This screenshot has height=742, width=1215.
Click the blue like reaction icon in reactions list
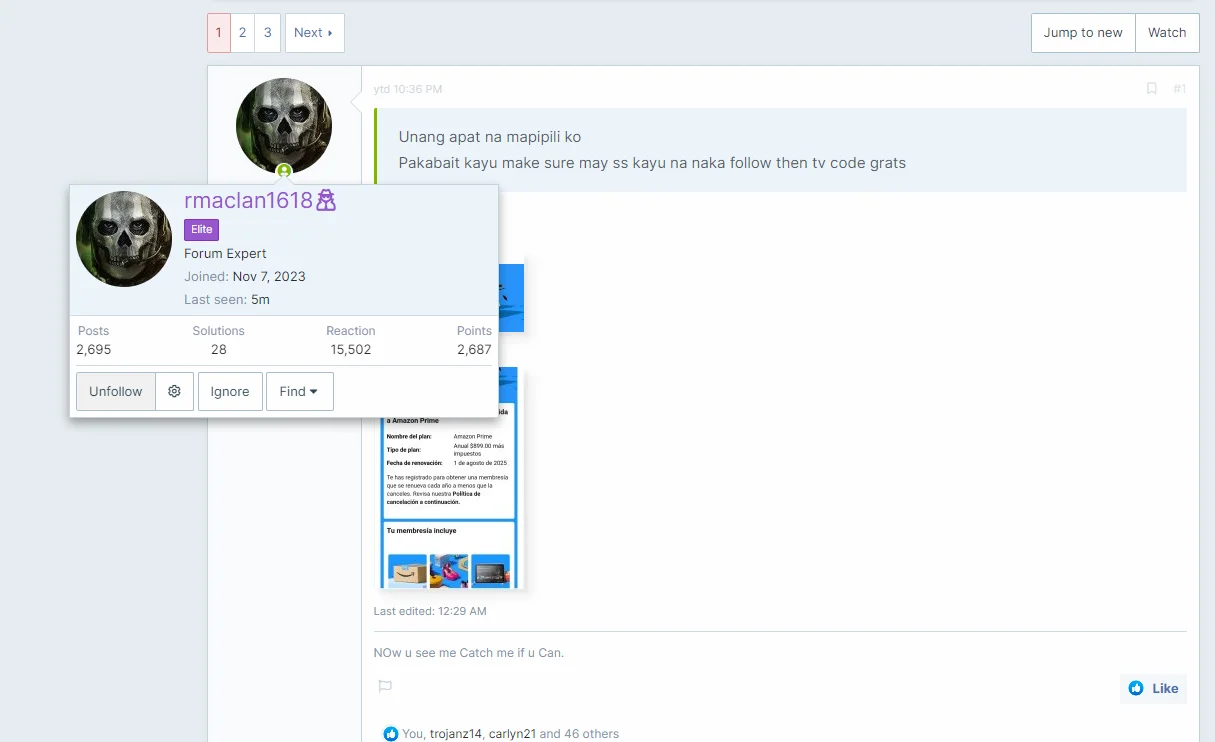coord(391,734)
